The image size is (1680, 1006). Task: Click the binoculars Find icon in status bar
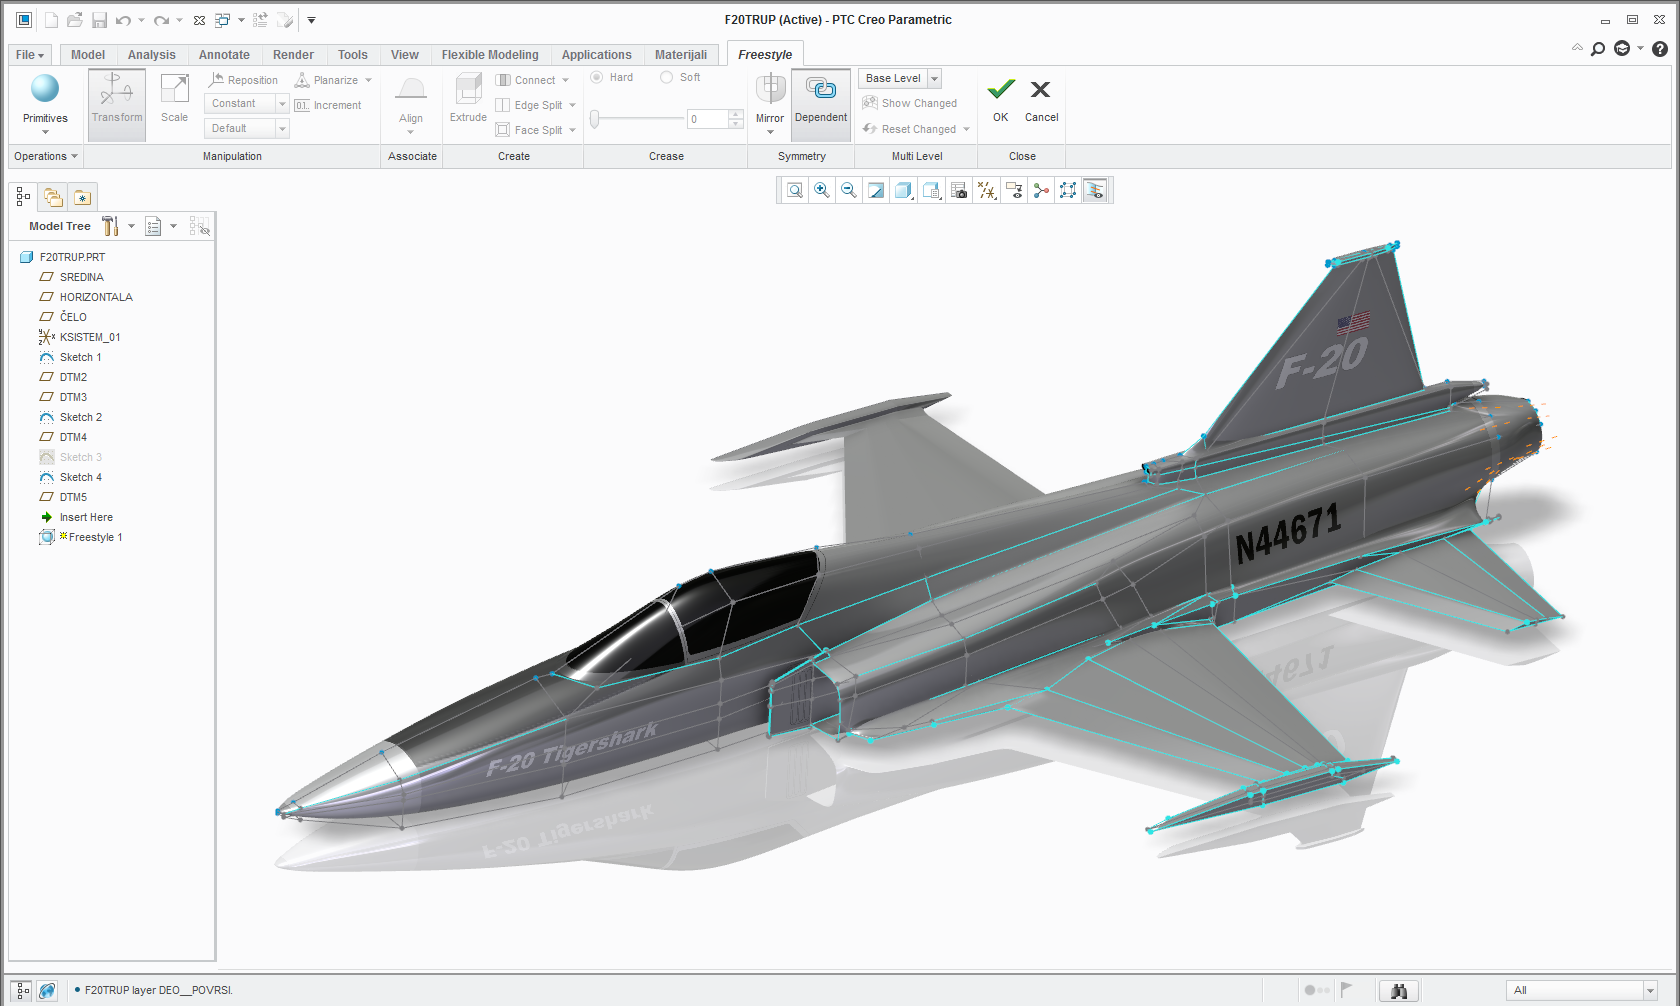point(1399,990)
